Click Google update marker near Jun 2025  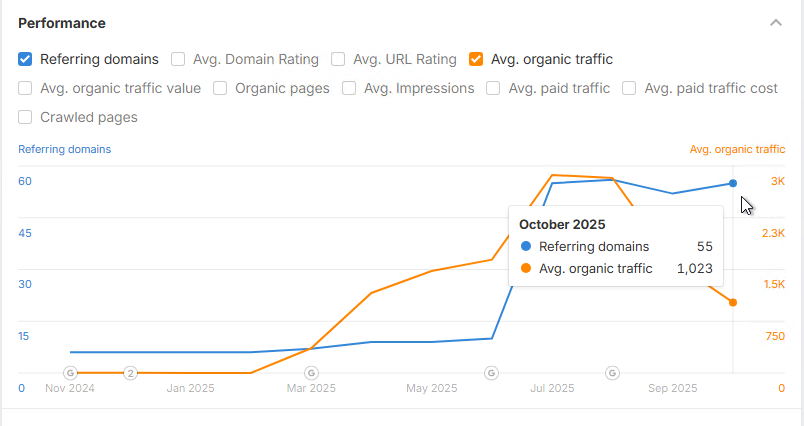491,373
